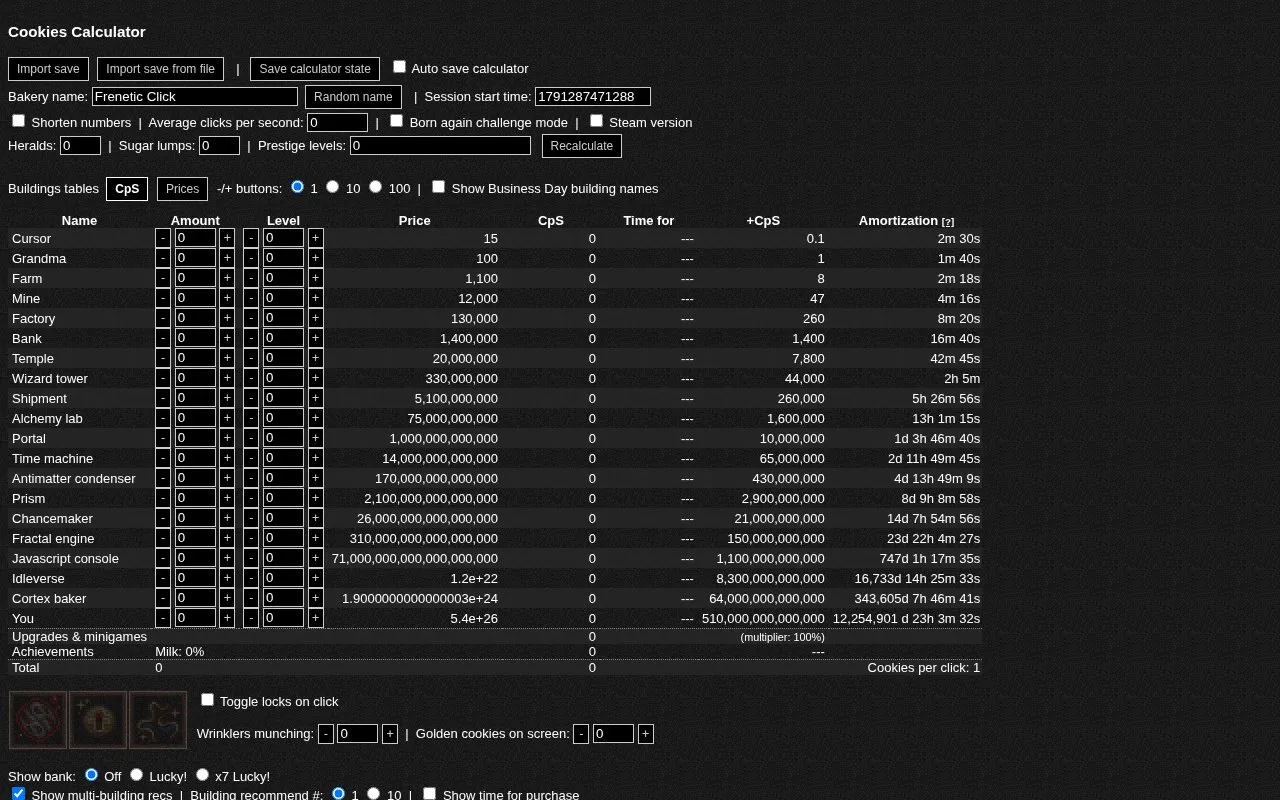Tick the Steam version checkbox
This screenshot has width=1280, height=800.
click(597, 121)
